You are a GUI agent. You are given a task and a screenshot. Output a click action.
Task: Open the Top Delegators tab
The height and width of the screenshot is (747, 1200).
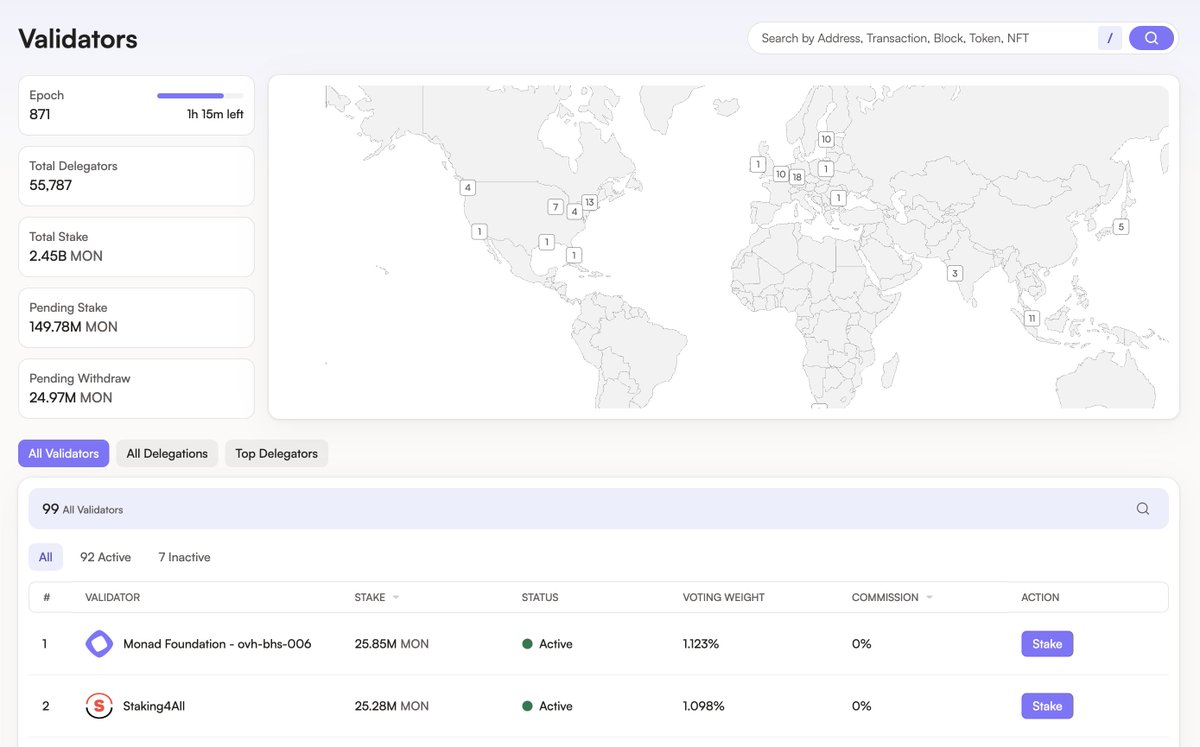(x=276, y=453)
